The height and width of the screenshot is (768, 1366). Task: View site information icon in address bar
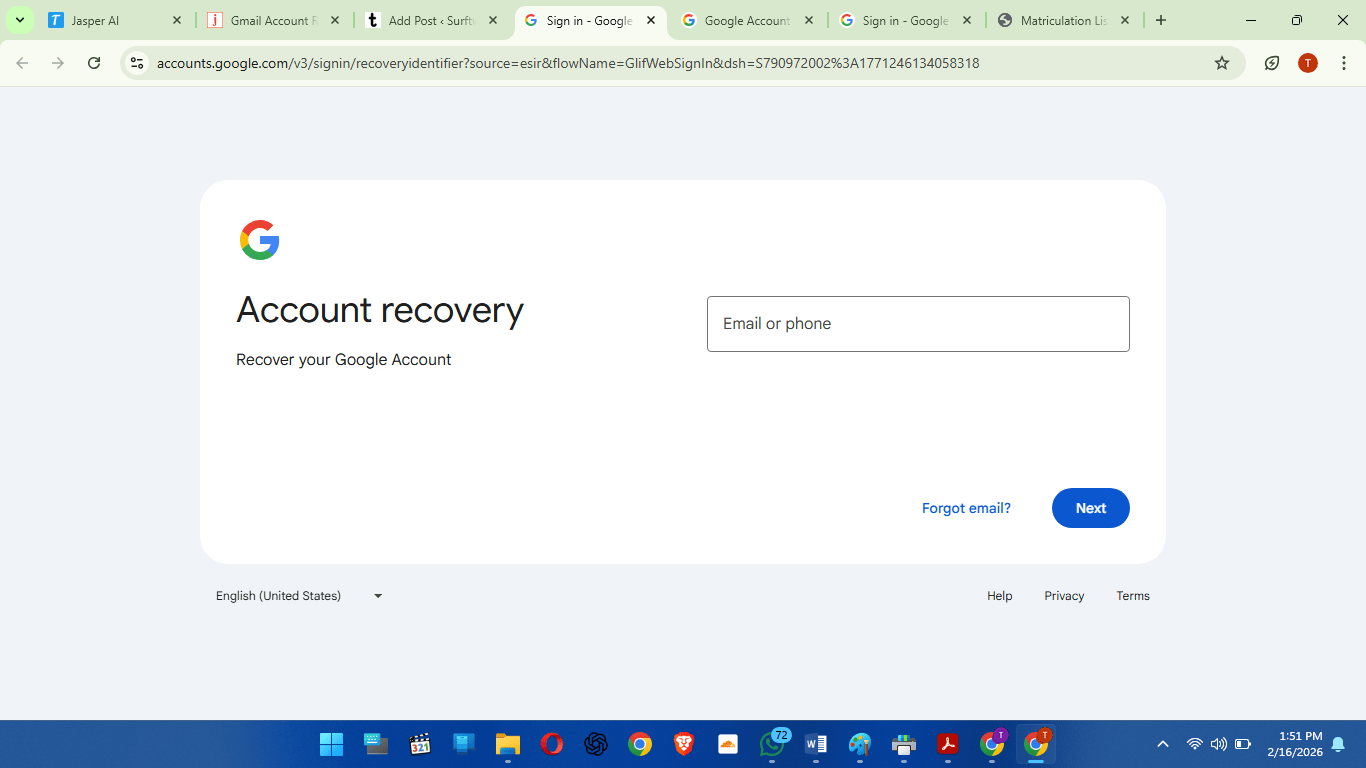[138, 63]
